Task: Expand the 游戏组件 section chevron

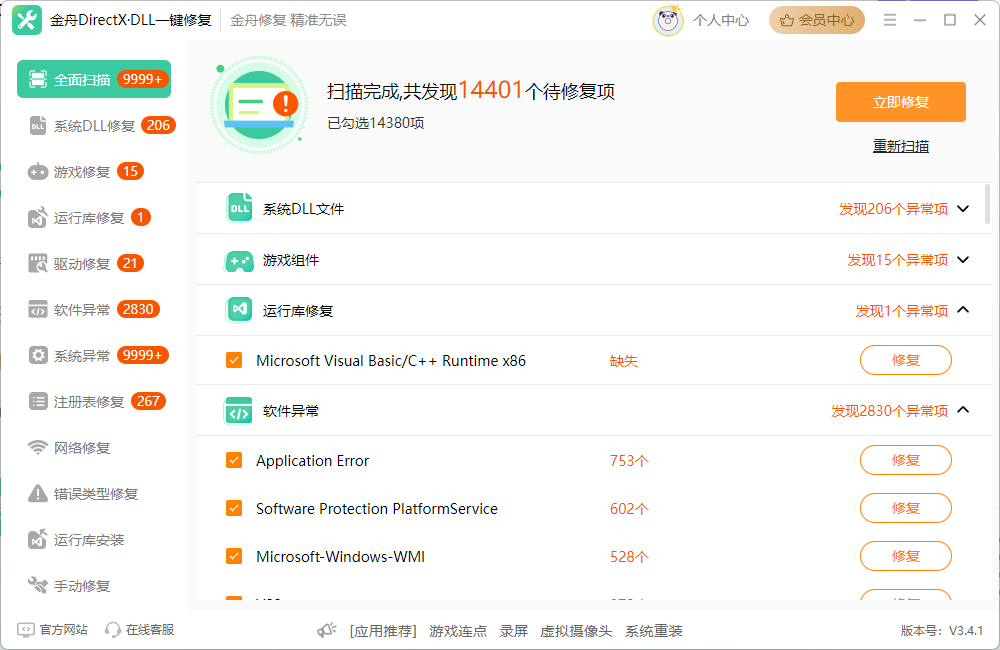Action: click(x=964, y=260)
